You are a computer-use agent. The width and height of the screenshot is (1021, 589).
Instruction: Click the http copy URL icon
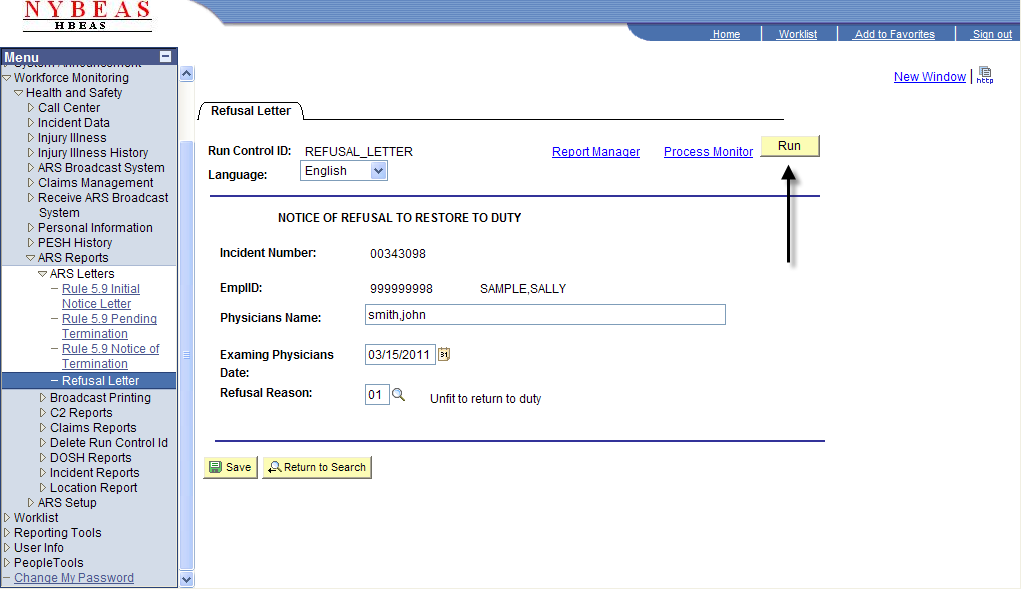(985, 75)
